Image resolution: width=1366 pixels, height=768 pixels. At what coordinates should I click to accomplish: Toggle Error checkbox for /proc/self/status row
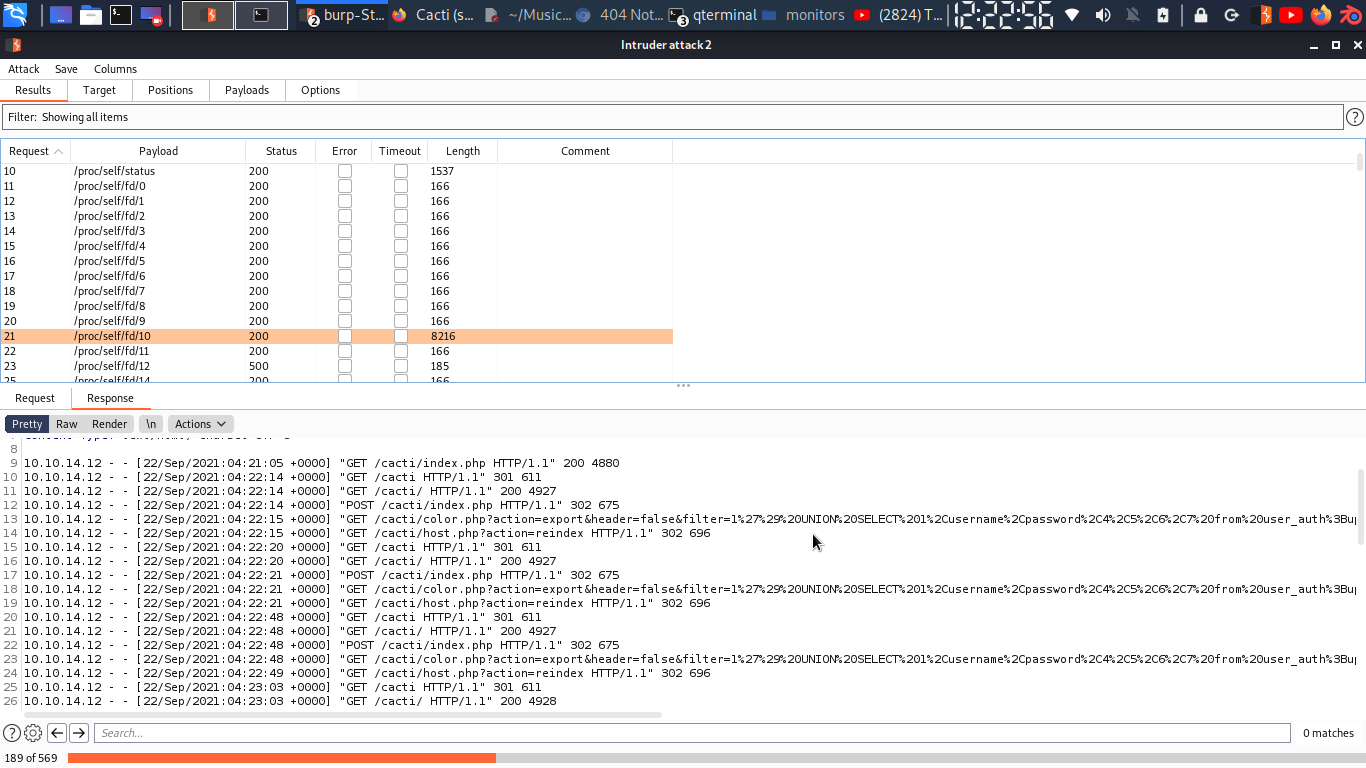(x=345, y=171)
